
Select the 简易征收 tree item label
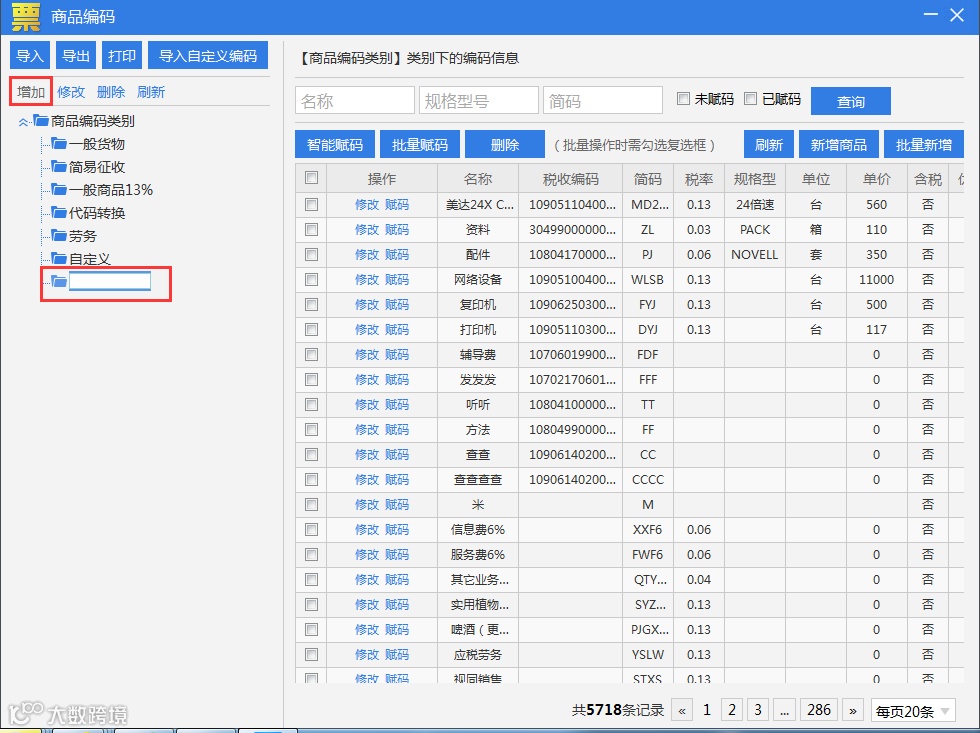(x=97, y=167)
